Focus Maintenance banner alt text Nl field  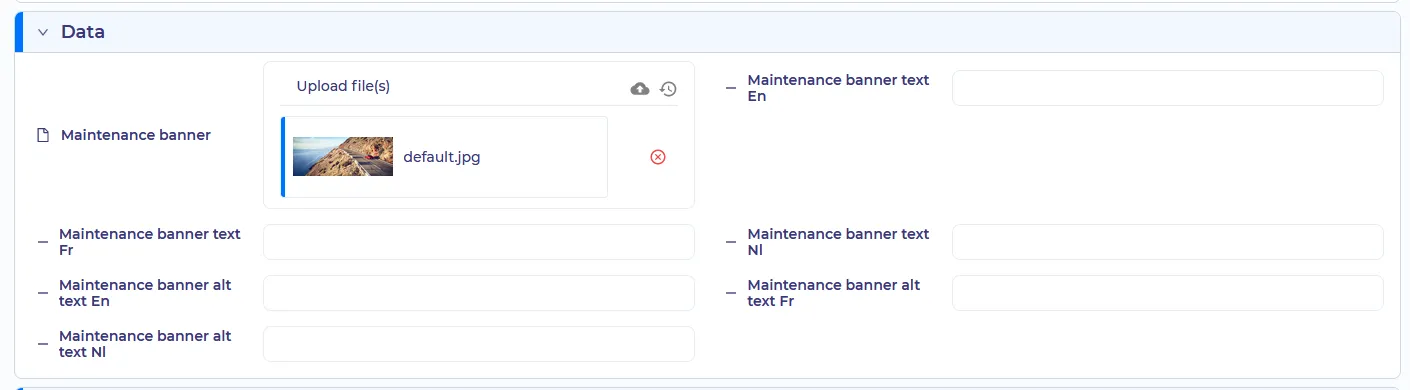coord(478,344)
